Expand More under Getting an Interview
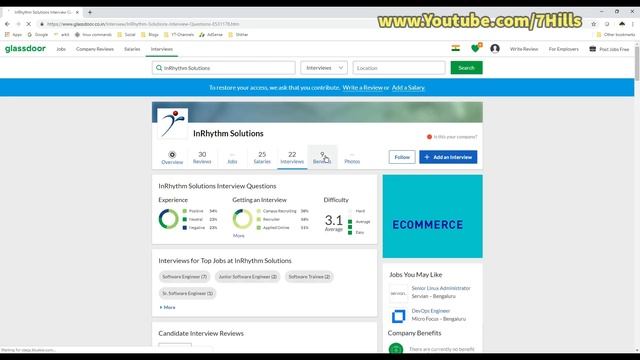640x360 pixels. 239,236
